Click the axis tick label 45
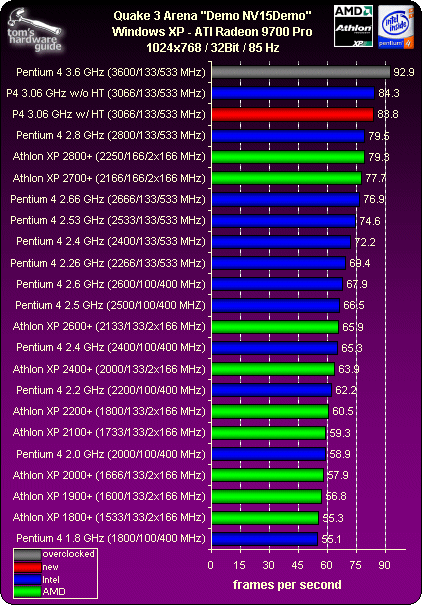The width and height of the screenshot is (423, 606). [297, 565]
